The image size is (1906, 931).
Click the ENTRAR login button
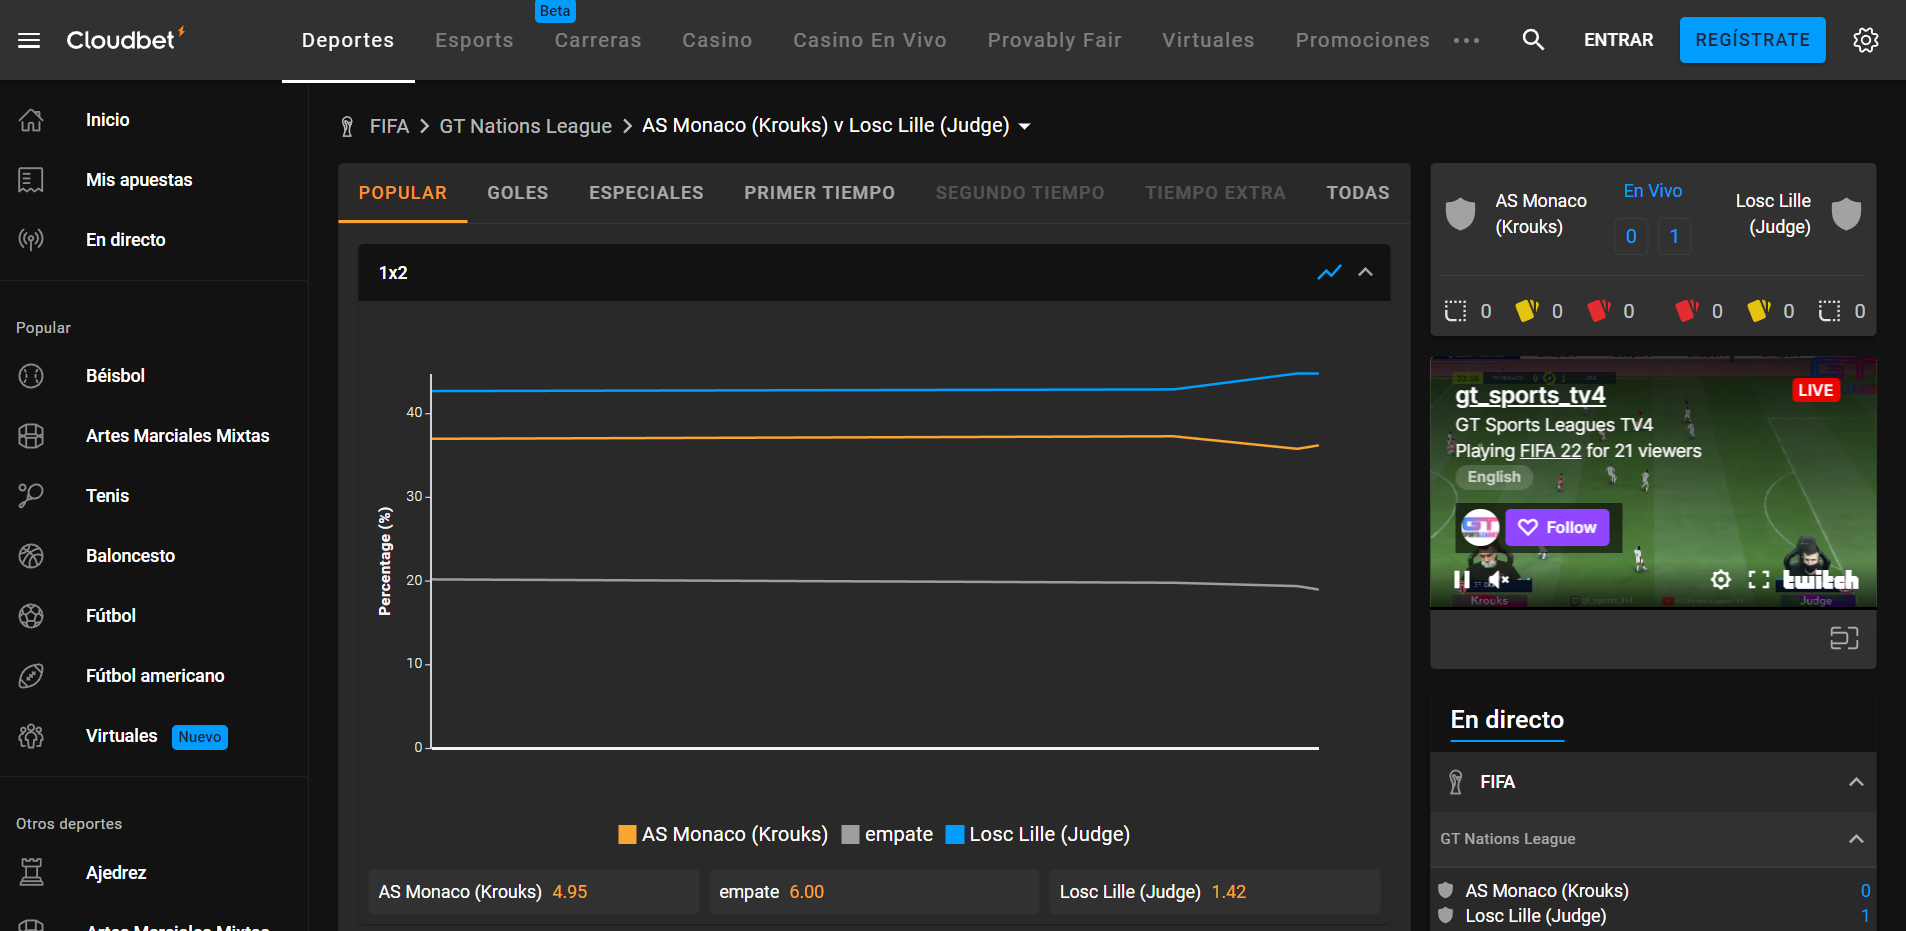[1619, 40]
